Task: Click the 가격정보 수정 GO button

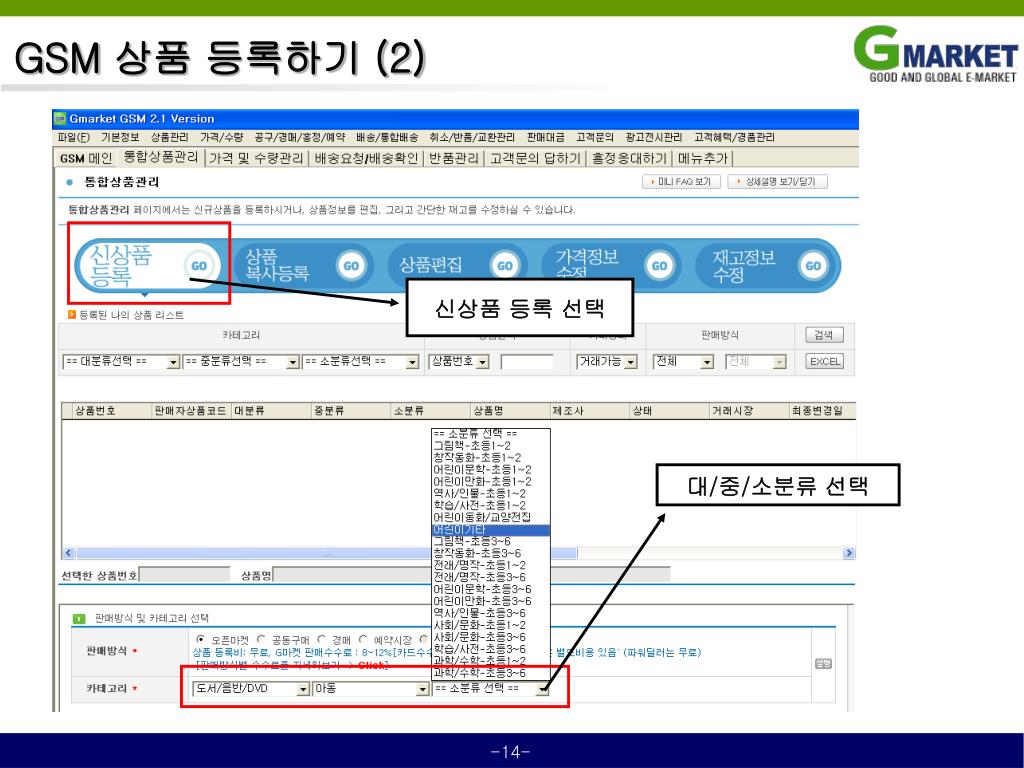Action: pos(659,266)
